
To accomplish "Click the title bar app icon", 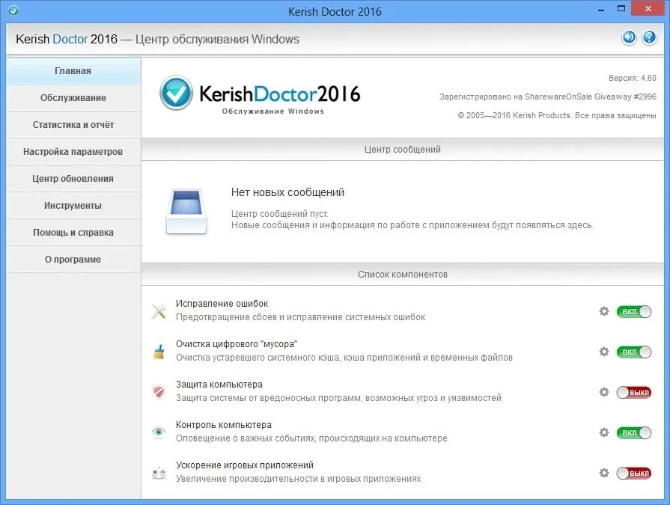I will 13,10.
